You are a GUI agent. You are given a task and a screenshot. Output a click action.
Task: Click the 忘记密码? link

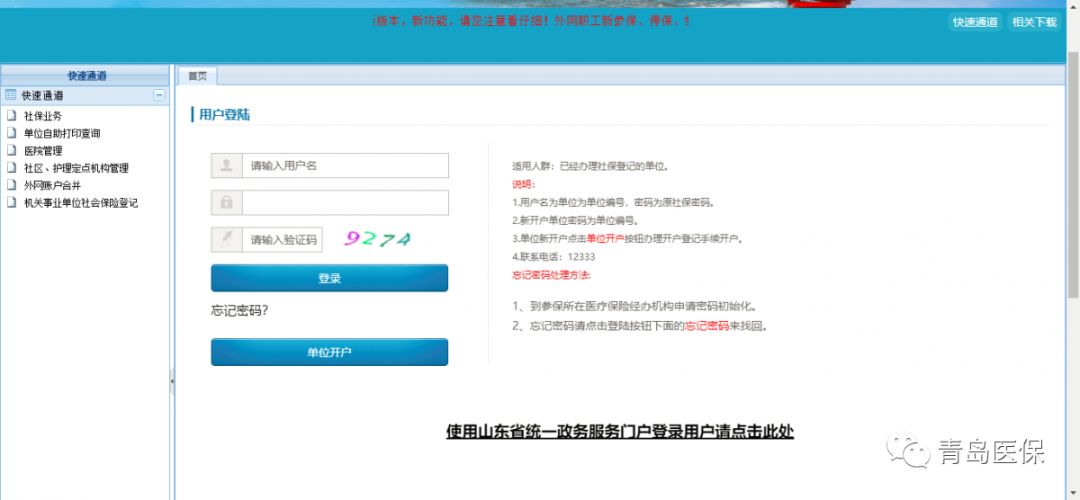240,311
